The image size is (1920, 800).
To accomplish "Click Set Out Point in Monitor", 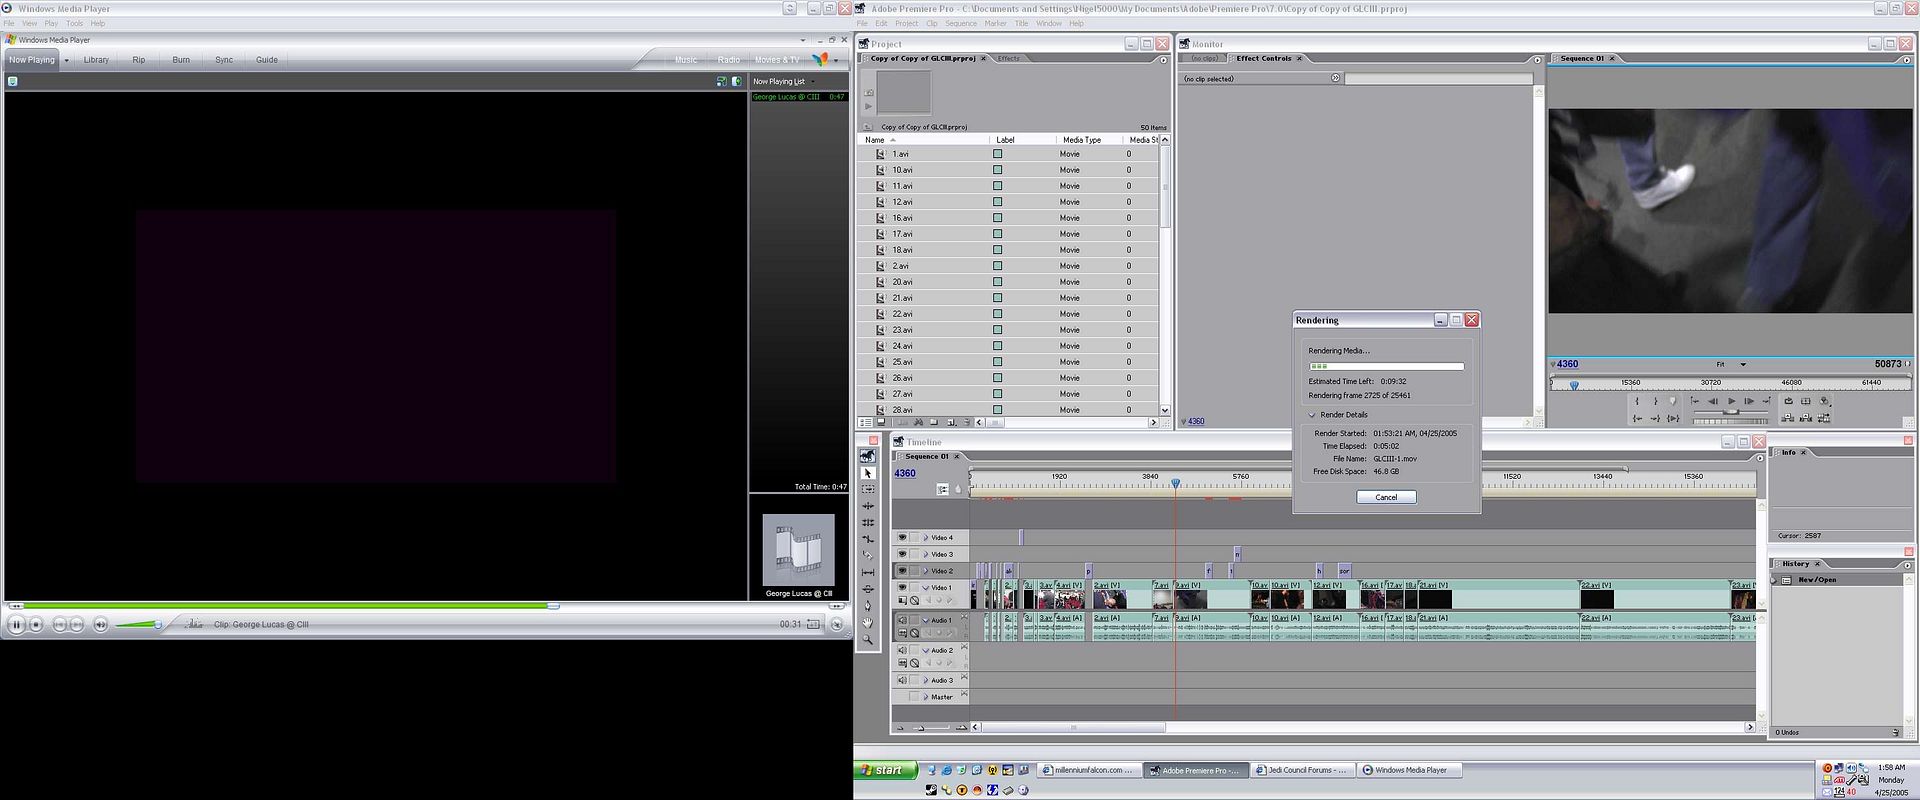I will click(1656, 401).
